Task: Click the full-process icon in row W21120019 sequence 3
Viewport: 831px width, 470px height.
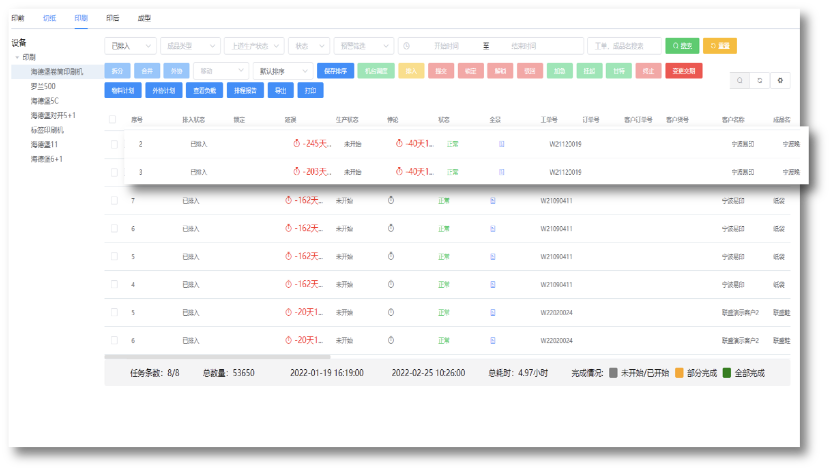Action: point(501,172)
